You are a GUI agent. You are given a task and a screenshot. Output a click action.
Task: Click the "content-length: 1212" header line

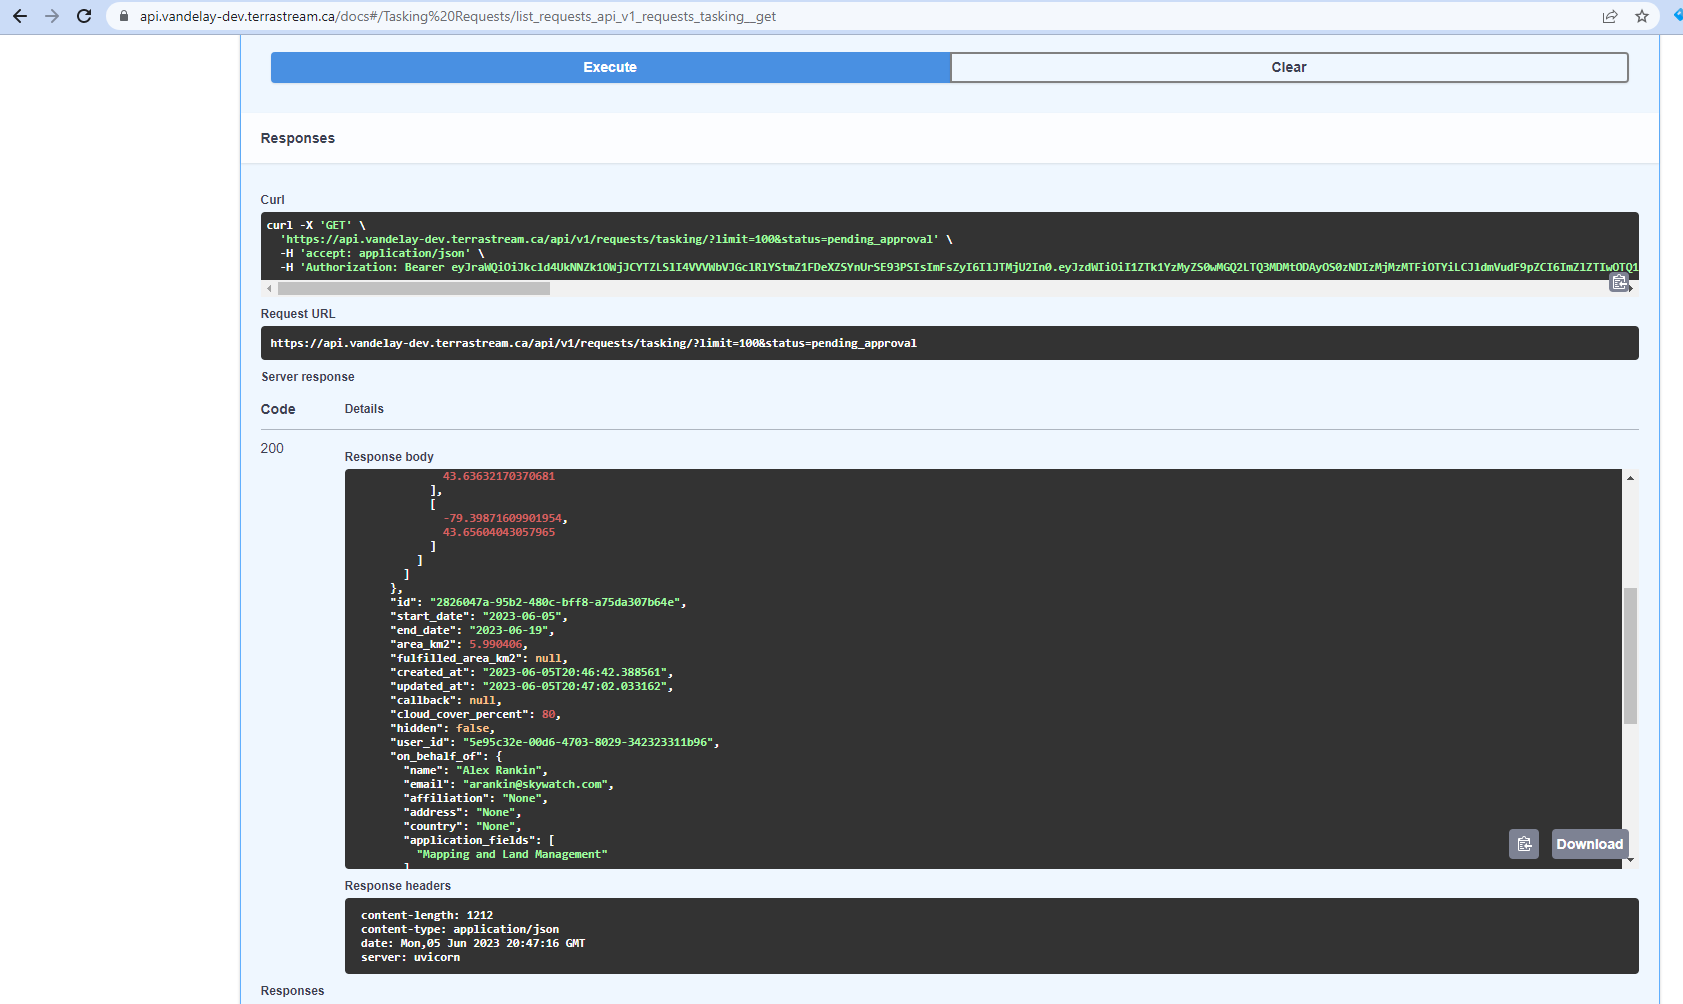point(427,915)
